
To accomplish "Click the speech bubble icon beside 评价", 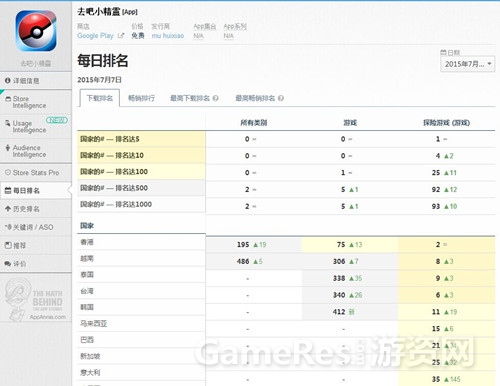I will 8,264.
